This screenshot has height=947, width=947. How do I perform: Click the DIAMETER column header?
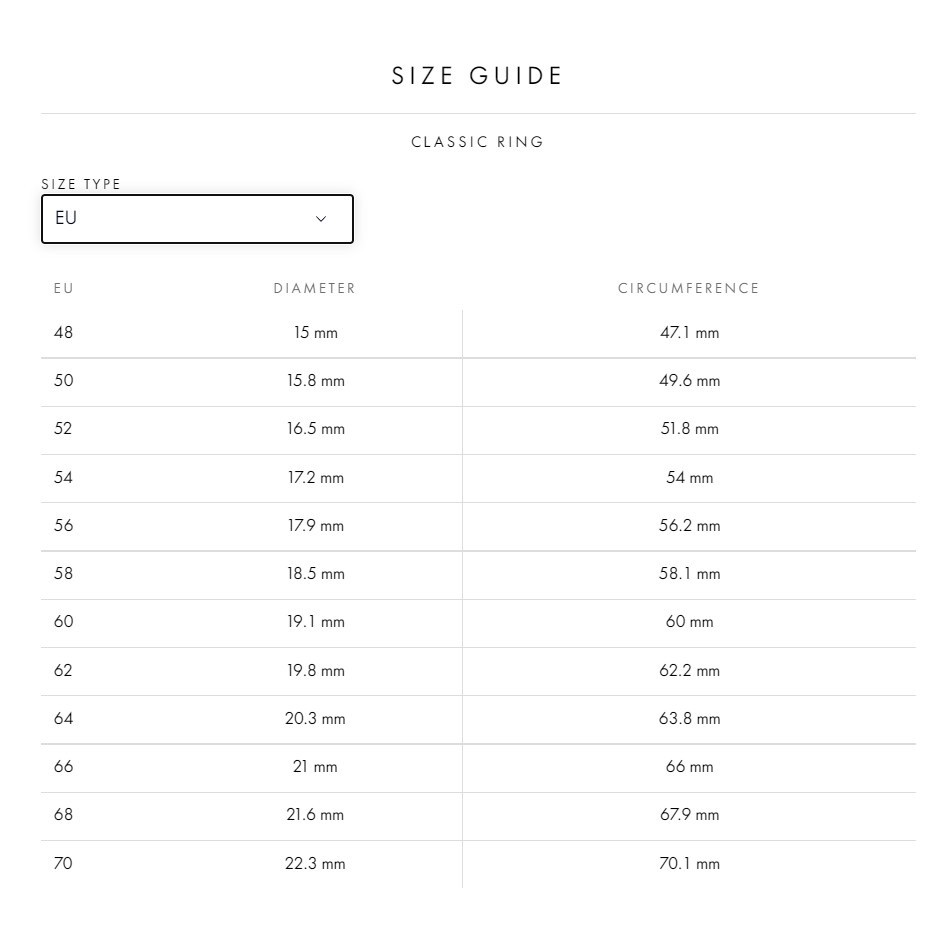tap(315, 288)
